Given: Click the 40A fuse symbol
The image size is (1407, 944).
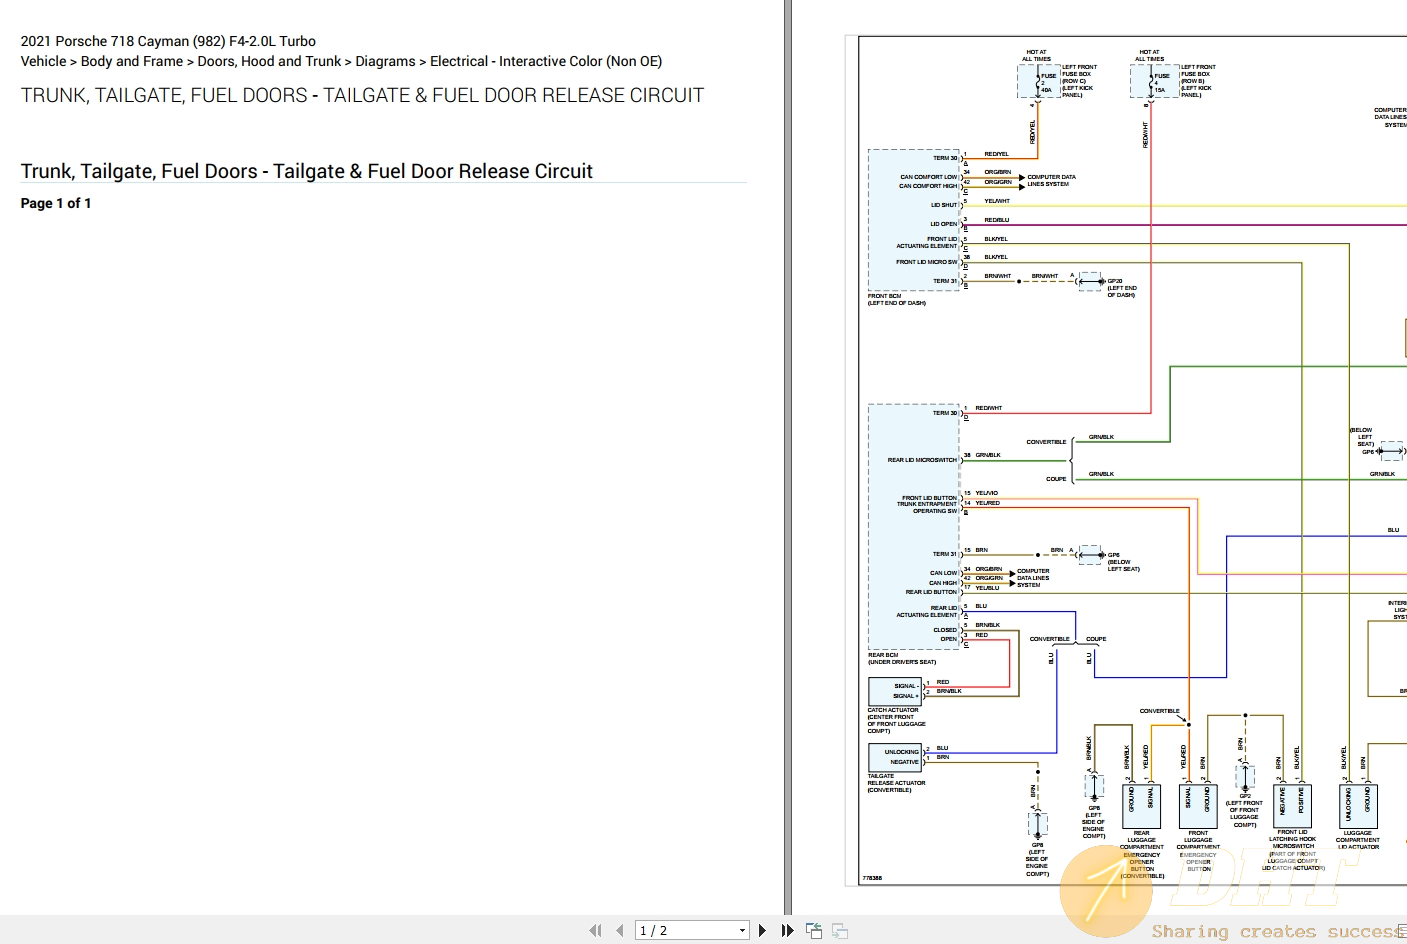Looking at the screenshot, I should tap(1040, 83).
